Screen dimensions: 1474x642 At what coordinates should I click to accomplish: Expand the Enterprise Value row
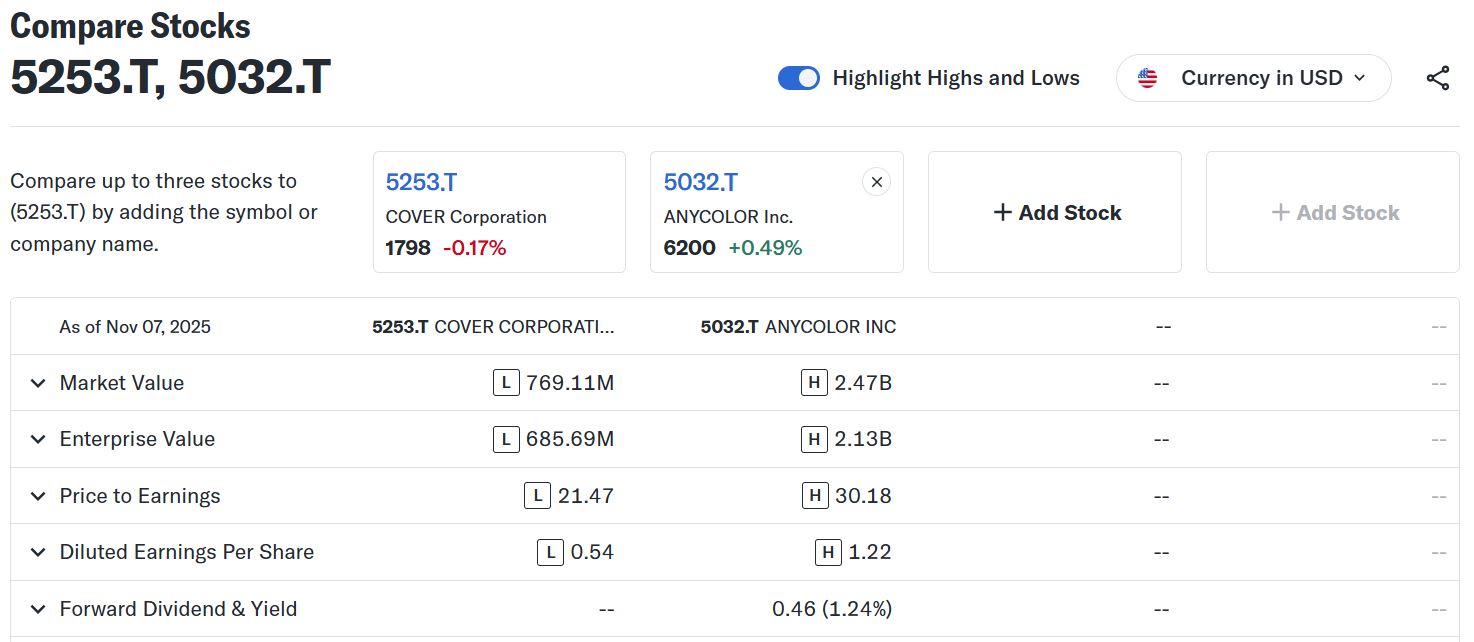38,439
